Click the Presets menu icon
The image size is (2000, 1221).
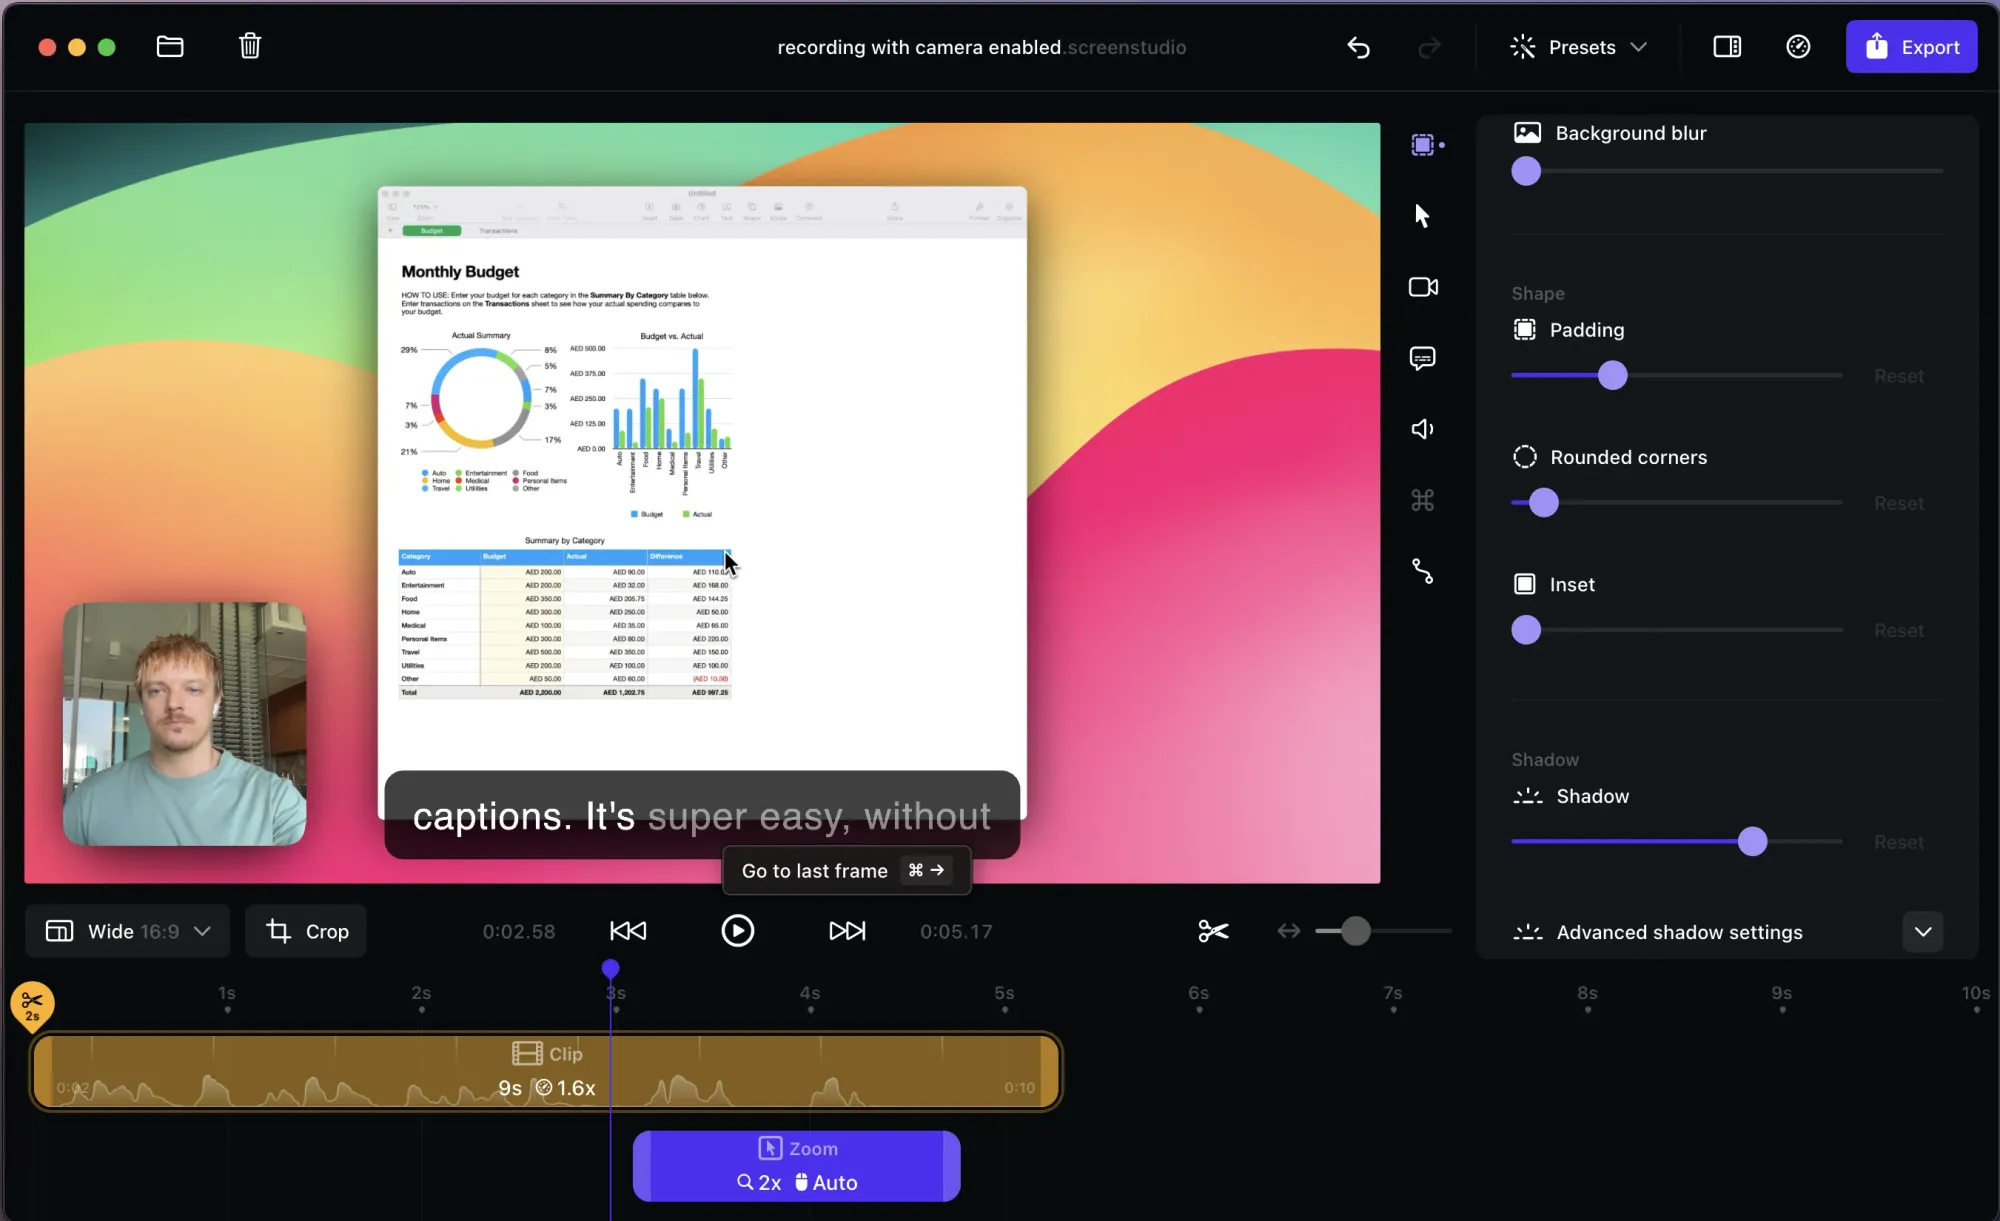1524,46
